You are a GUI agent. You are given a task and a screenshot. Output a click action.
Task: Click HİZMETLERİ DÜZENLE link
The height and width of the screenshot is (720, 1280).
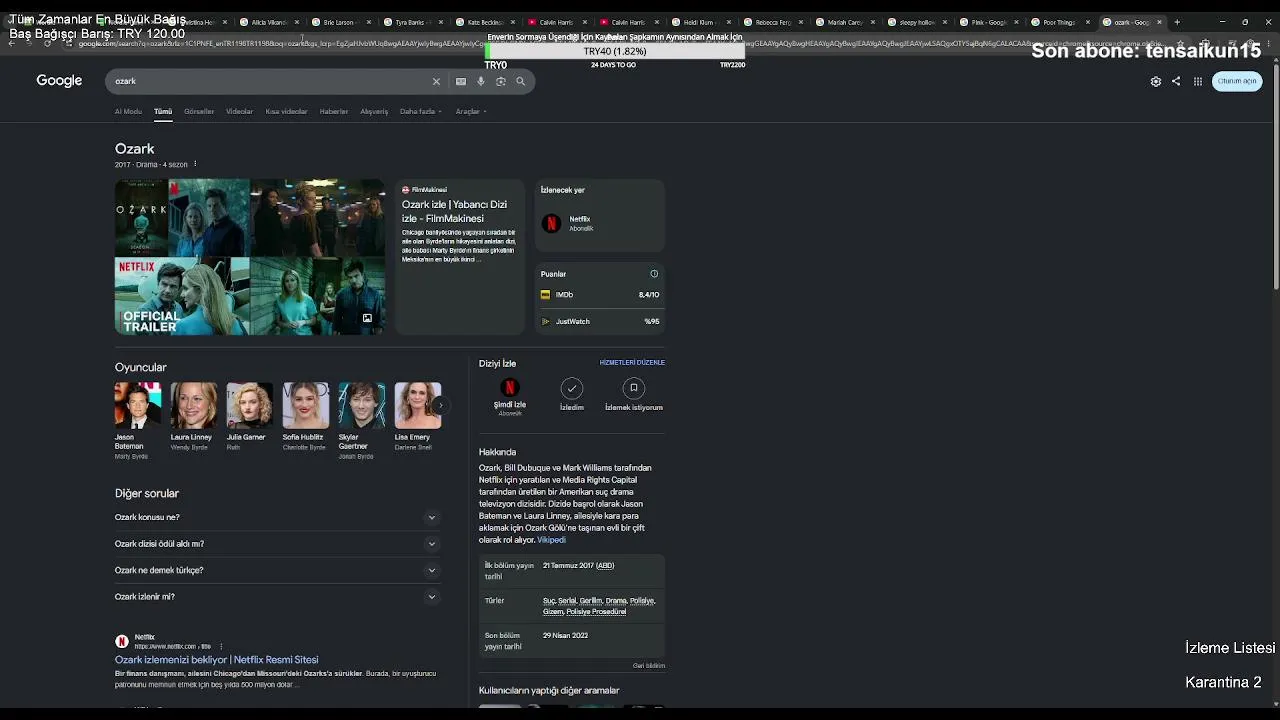pos(632,363)
